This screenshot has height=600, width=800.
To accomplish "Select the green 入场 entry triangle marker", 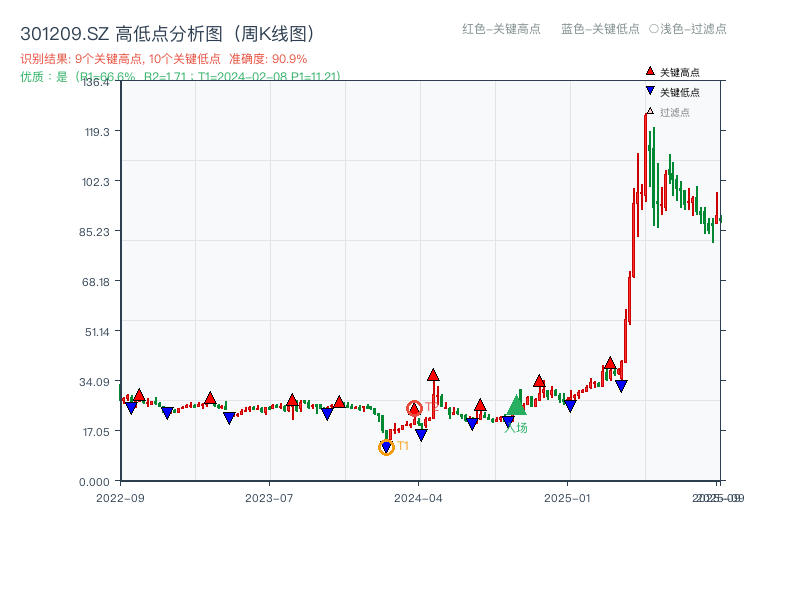I will click(x=517, y=407).
